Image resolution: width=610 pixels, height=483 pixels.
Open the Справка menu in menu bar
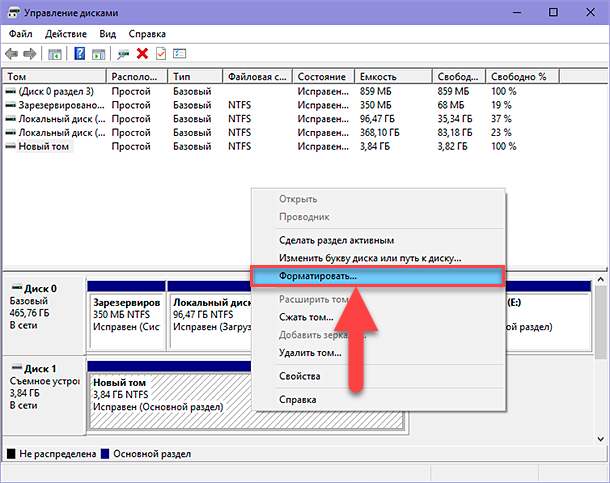pos(147,34)
